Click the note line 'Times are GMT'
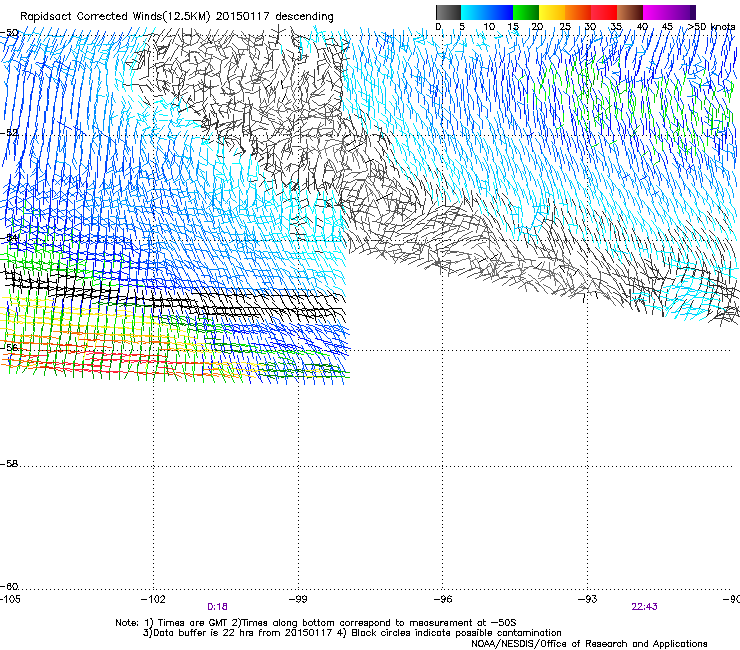Screen dimensions: 740x650 click(x=191, y=623)
